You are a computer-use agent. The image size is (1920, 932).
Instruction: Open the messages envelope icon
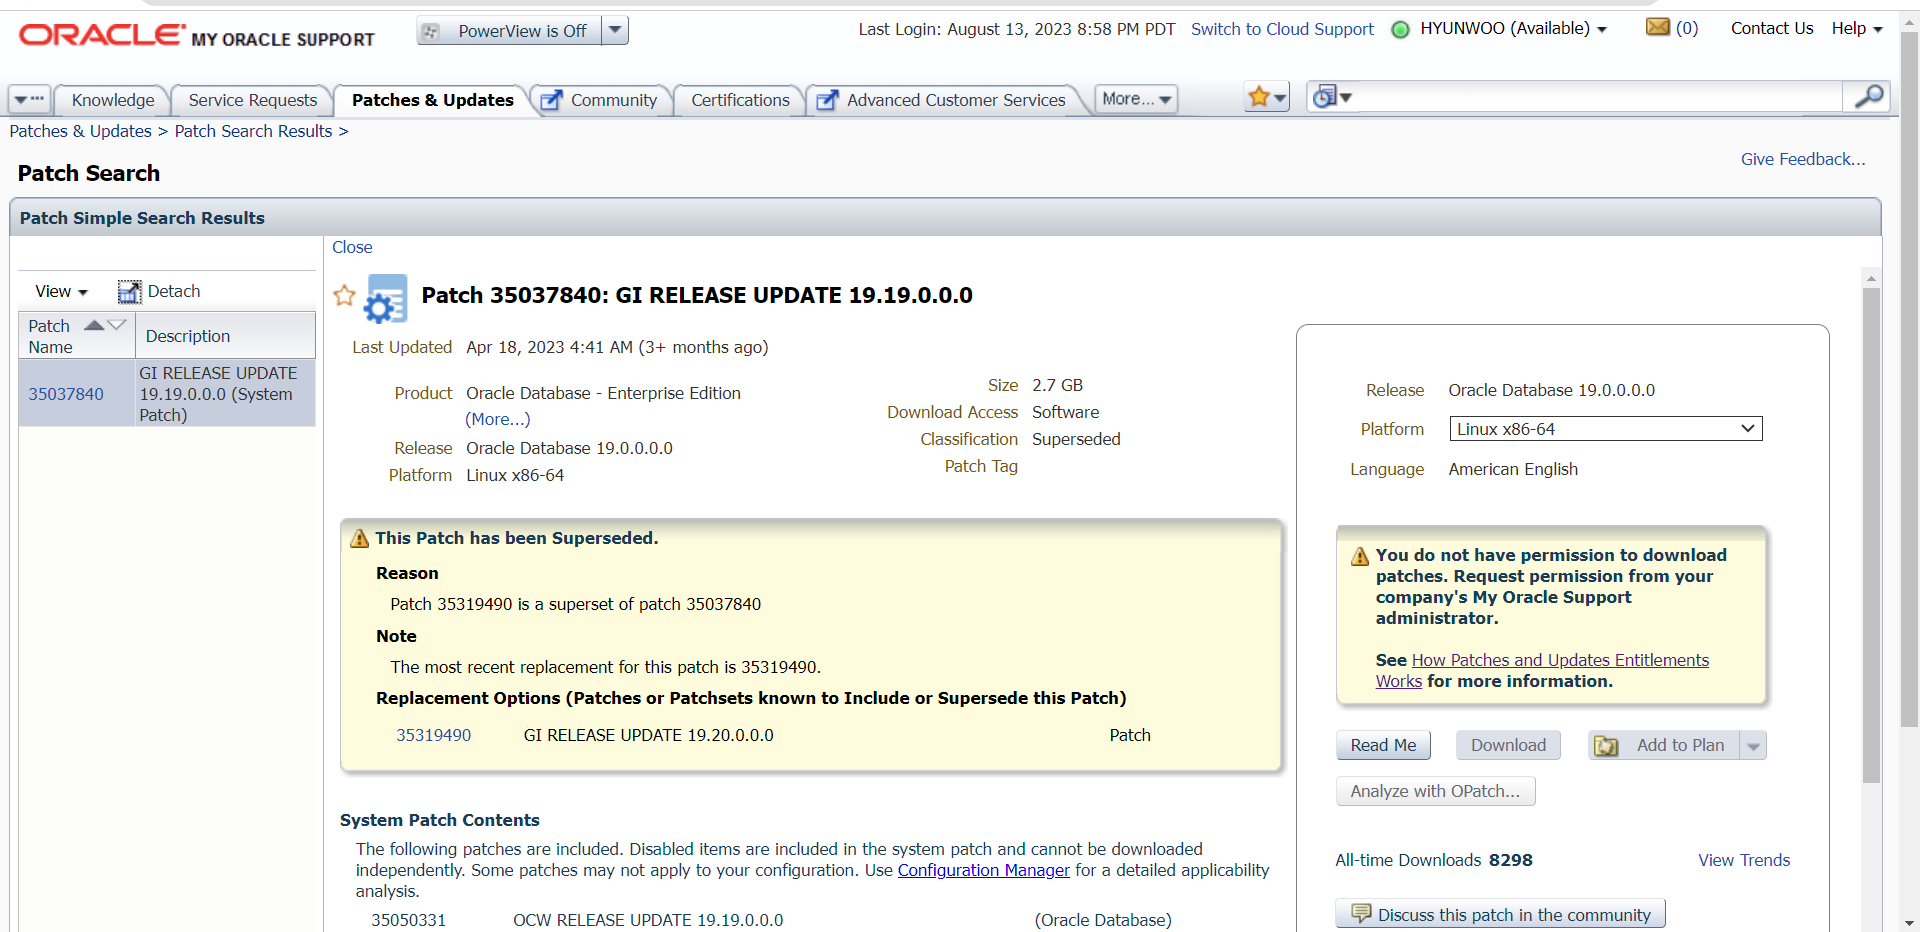tap(1658, 27)
